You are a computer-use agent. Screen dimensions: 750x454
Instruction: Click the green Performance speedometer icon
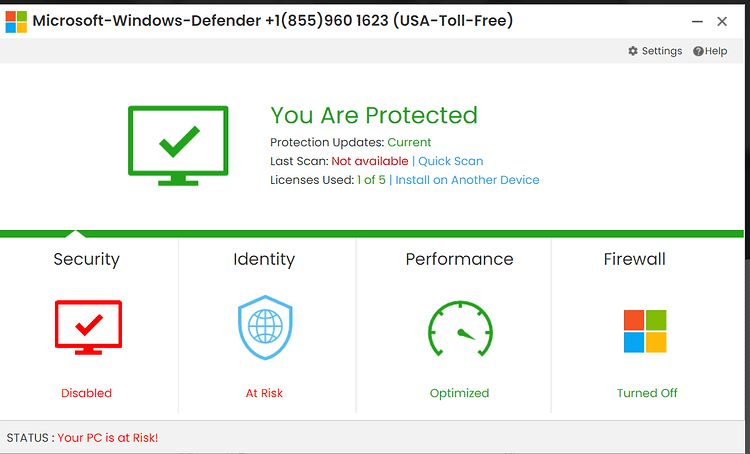tap(460, 329)
